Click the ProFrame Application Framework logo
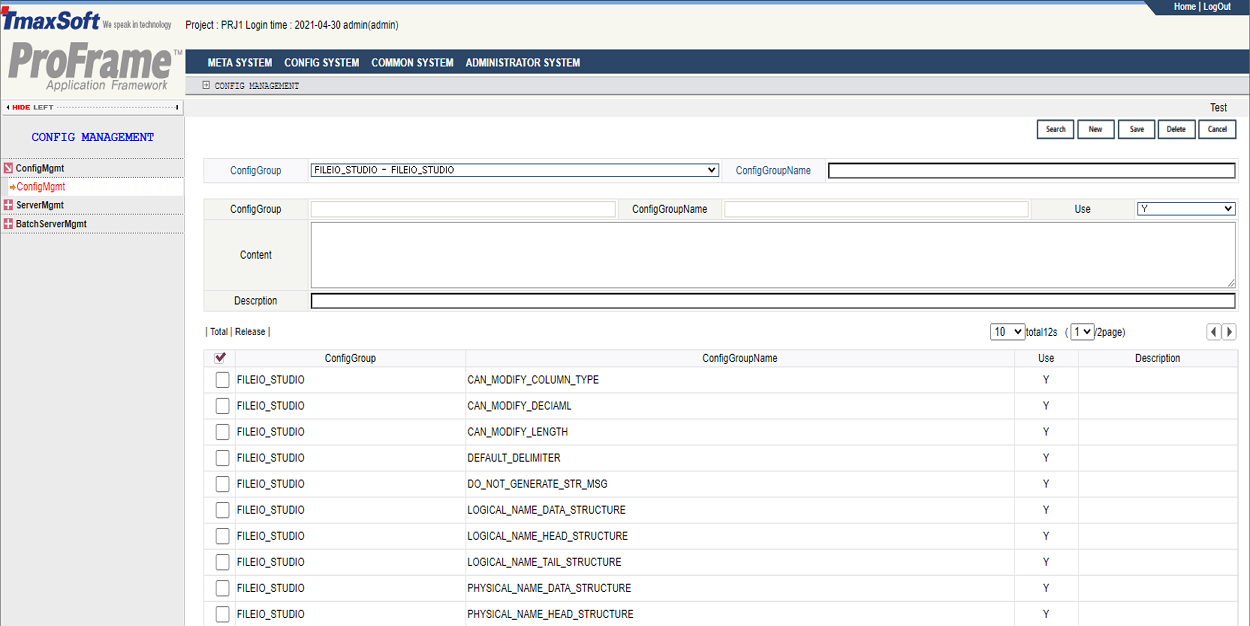Screen dimensions: 1250x626 click(93, 67)
